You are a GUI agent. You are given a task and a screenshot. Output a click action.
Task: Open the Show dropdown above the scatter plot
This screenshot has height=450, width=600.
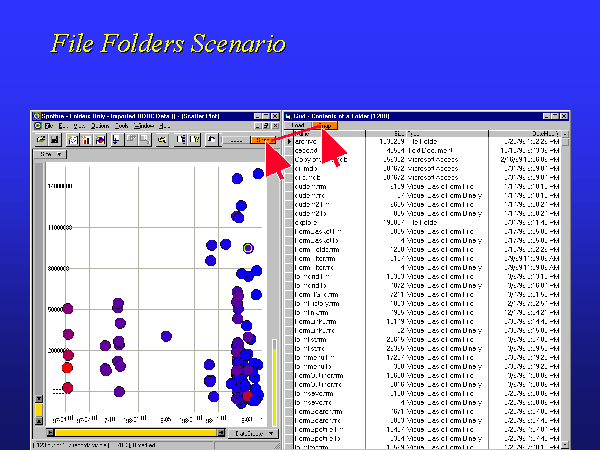coord(48,155)
